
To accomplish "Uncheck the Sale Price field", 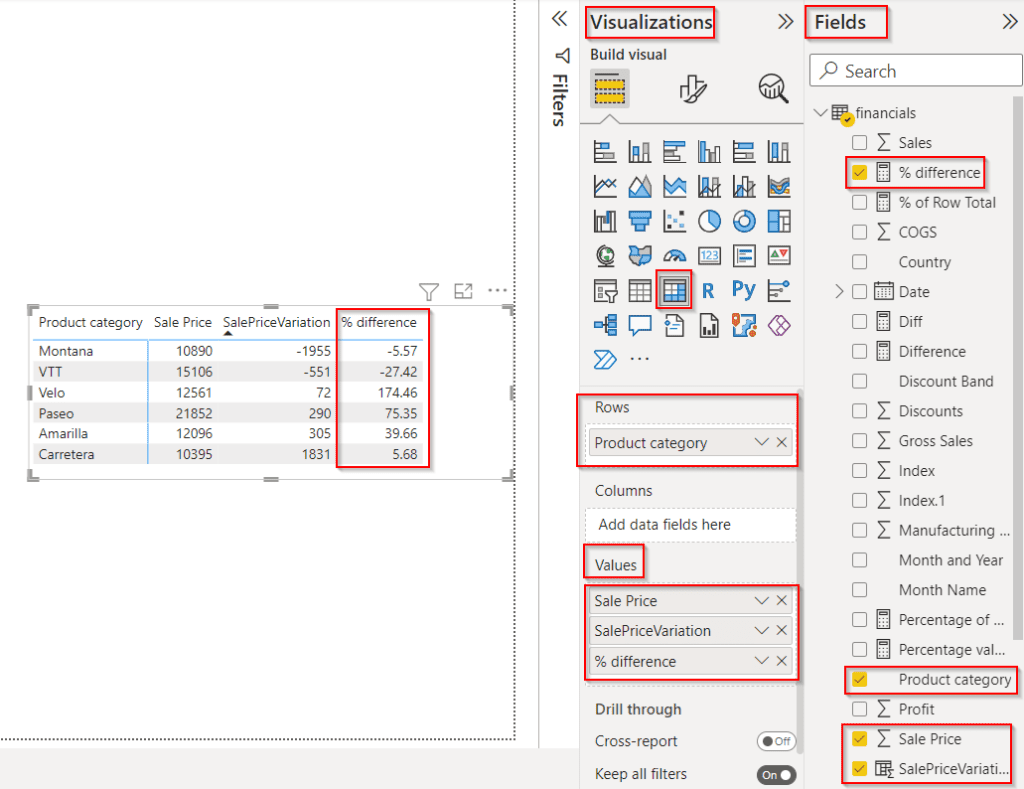I will click(x=859, y=739).
